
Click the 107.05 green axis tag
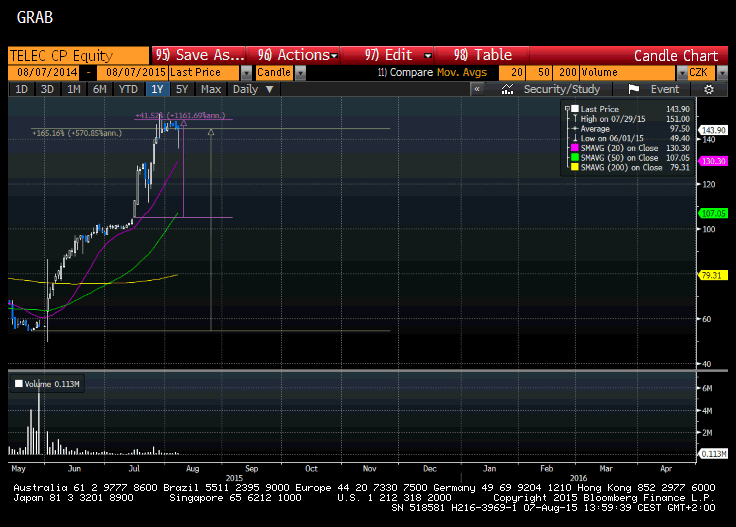[x=713, y=214]
